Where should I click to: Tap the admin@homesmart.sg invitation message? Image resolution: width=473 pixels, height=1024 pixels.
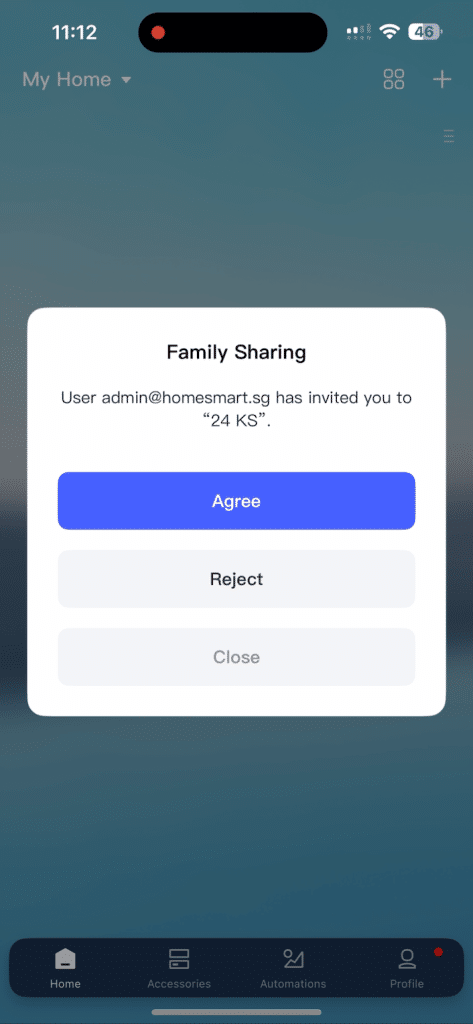coord(236,409)
